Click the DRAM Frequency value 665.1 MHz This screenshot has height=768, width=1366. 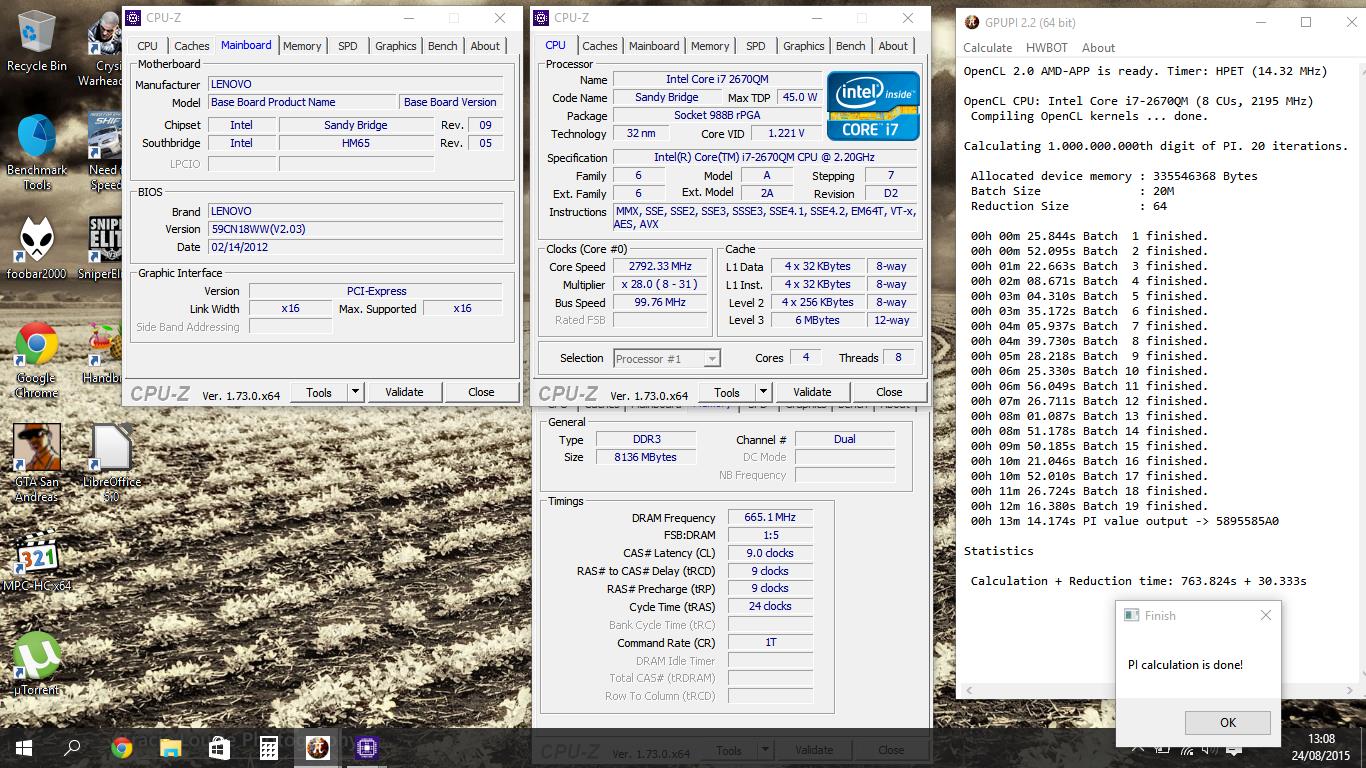coord(770,517)
